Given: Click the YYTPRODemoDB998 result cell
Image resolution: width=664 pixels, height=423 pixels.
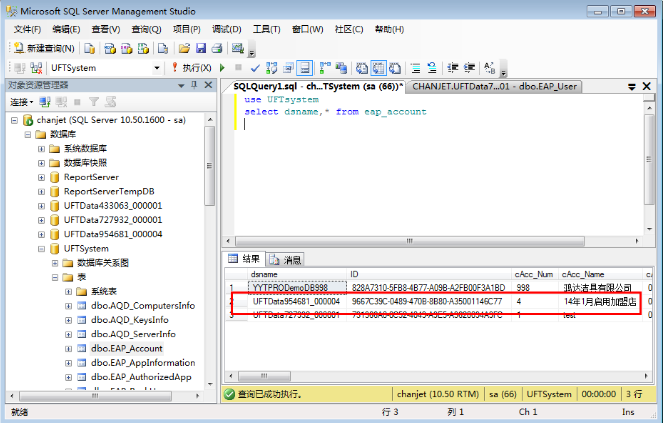Looking at the screenshot, I should click(297, 288).
